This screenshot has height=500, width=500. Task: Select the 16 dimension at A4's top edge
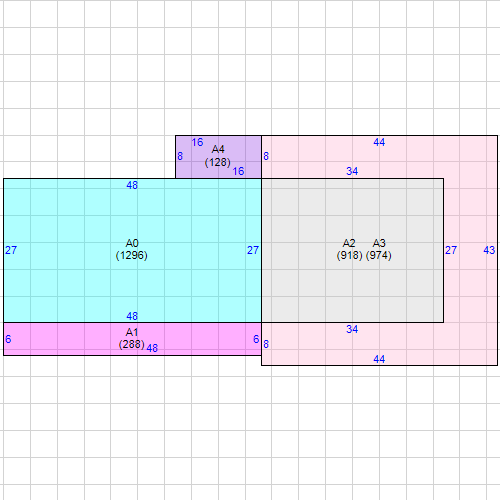[x=197, y=142]
